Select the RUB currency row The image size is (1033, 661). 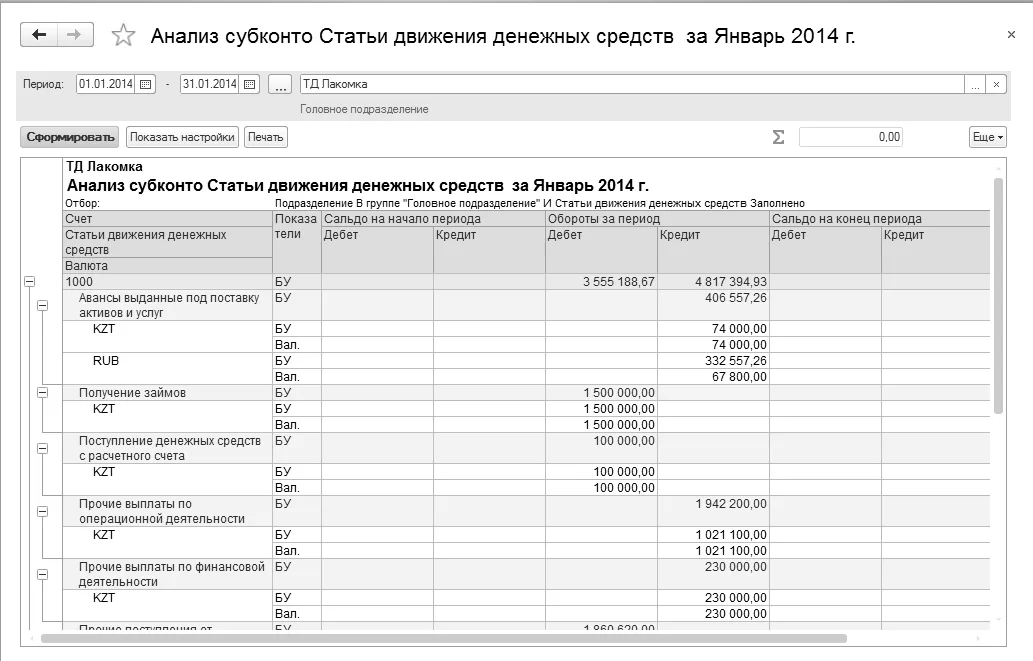pos(167,368)
